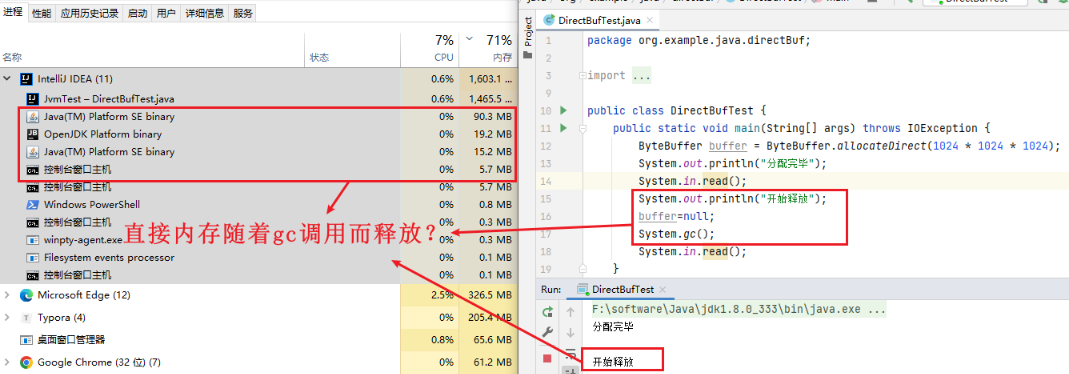The width and height of the screenshot is (1069, 374).
Task: Click the Java file icon on the editor tab
Action: coord(549,20)
